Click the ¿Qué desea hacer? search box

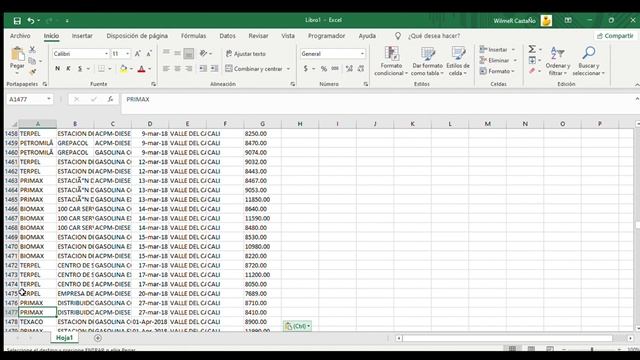pyautogui.click(x=434, y=36)
